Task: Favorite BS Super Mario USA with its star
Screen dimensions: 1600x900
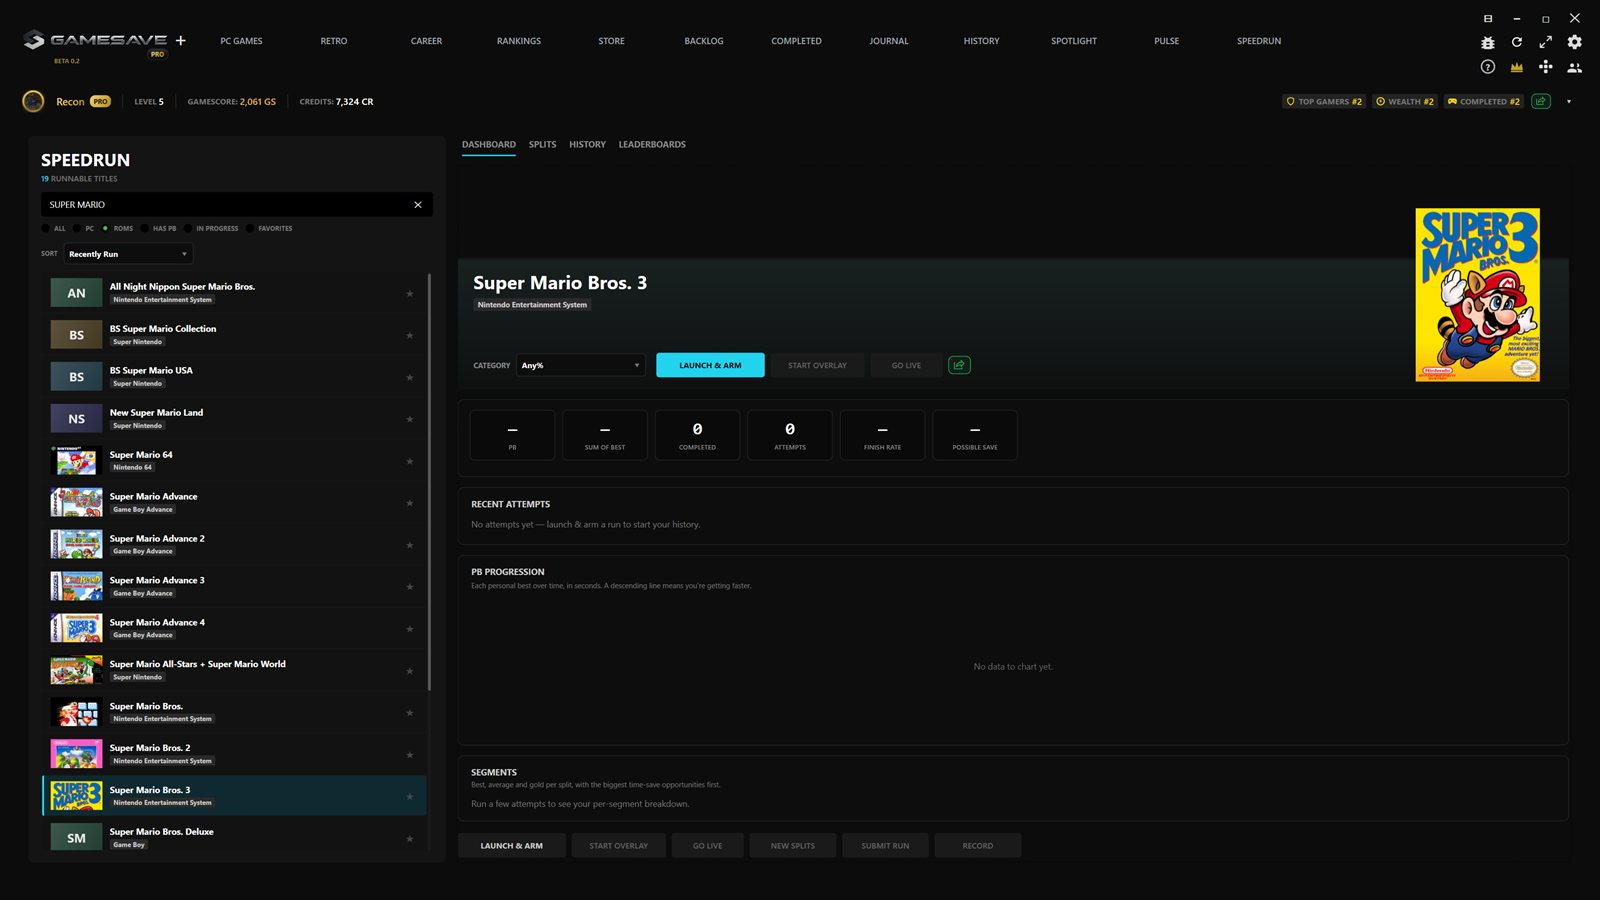Action: coord(410,377)
